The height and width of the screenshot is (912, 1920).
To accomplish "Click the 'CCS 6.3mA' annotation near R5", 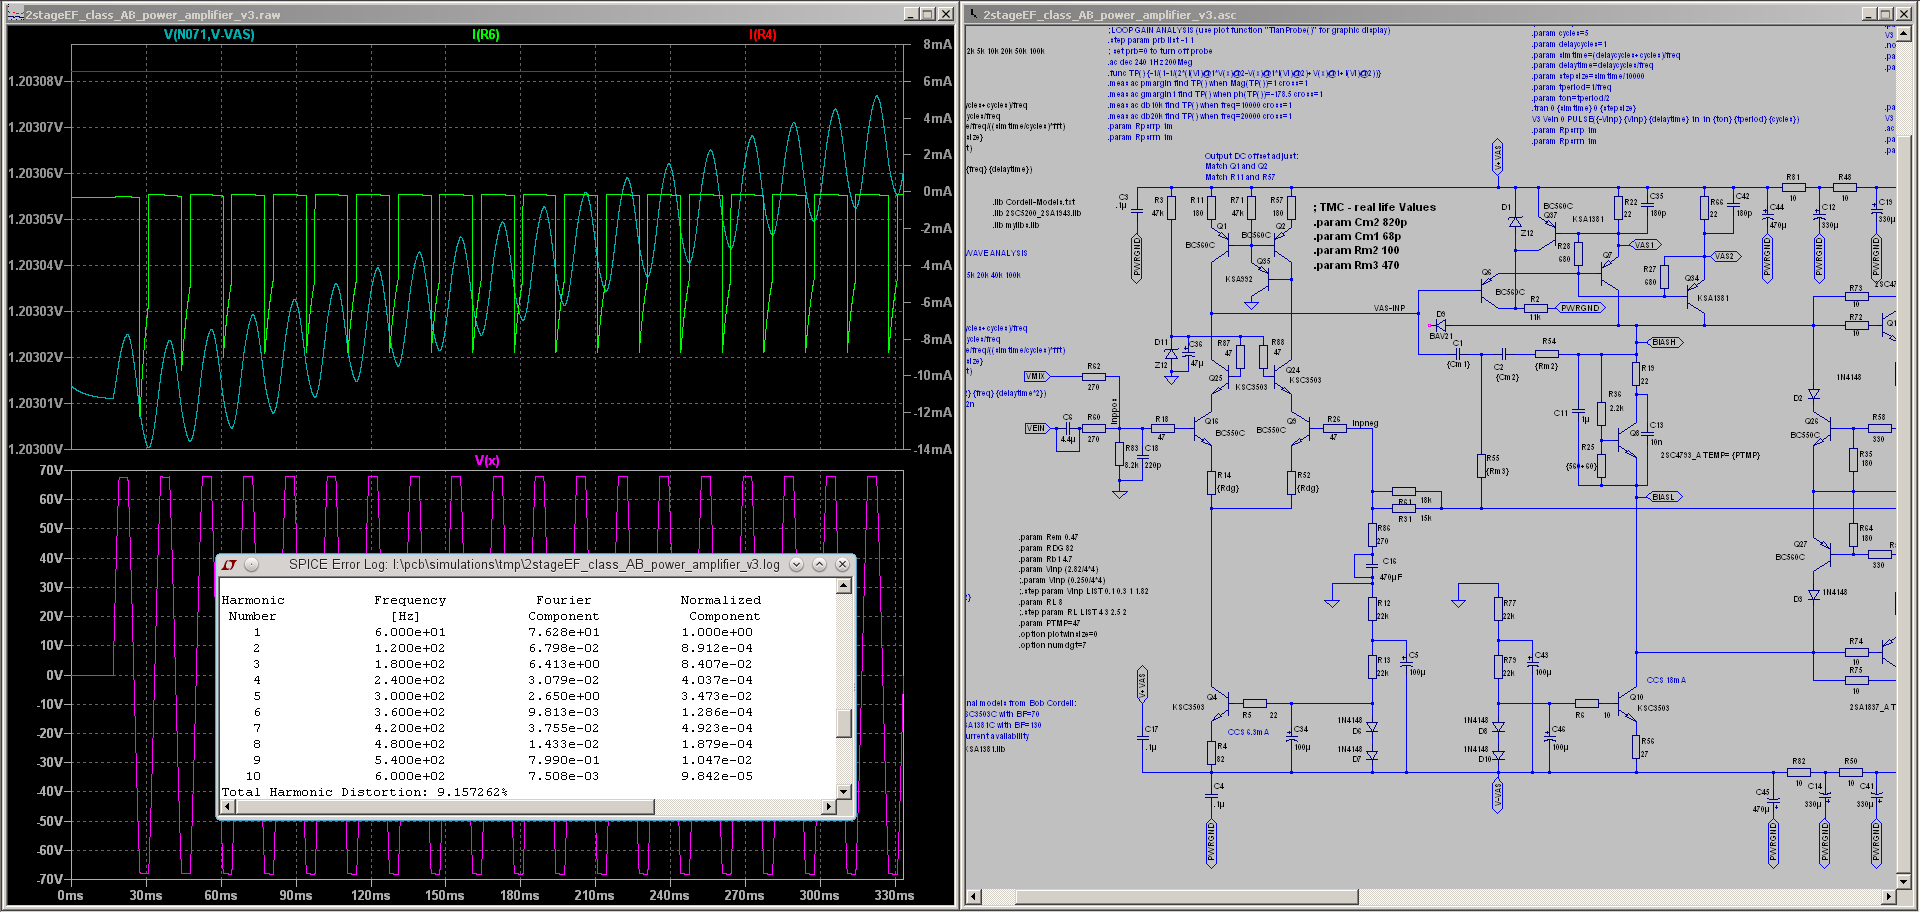I will click(x=1248, y=732).
